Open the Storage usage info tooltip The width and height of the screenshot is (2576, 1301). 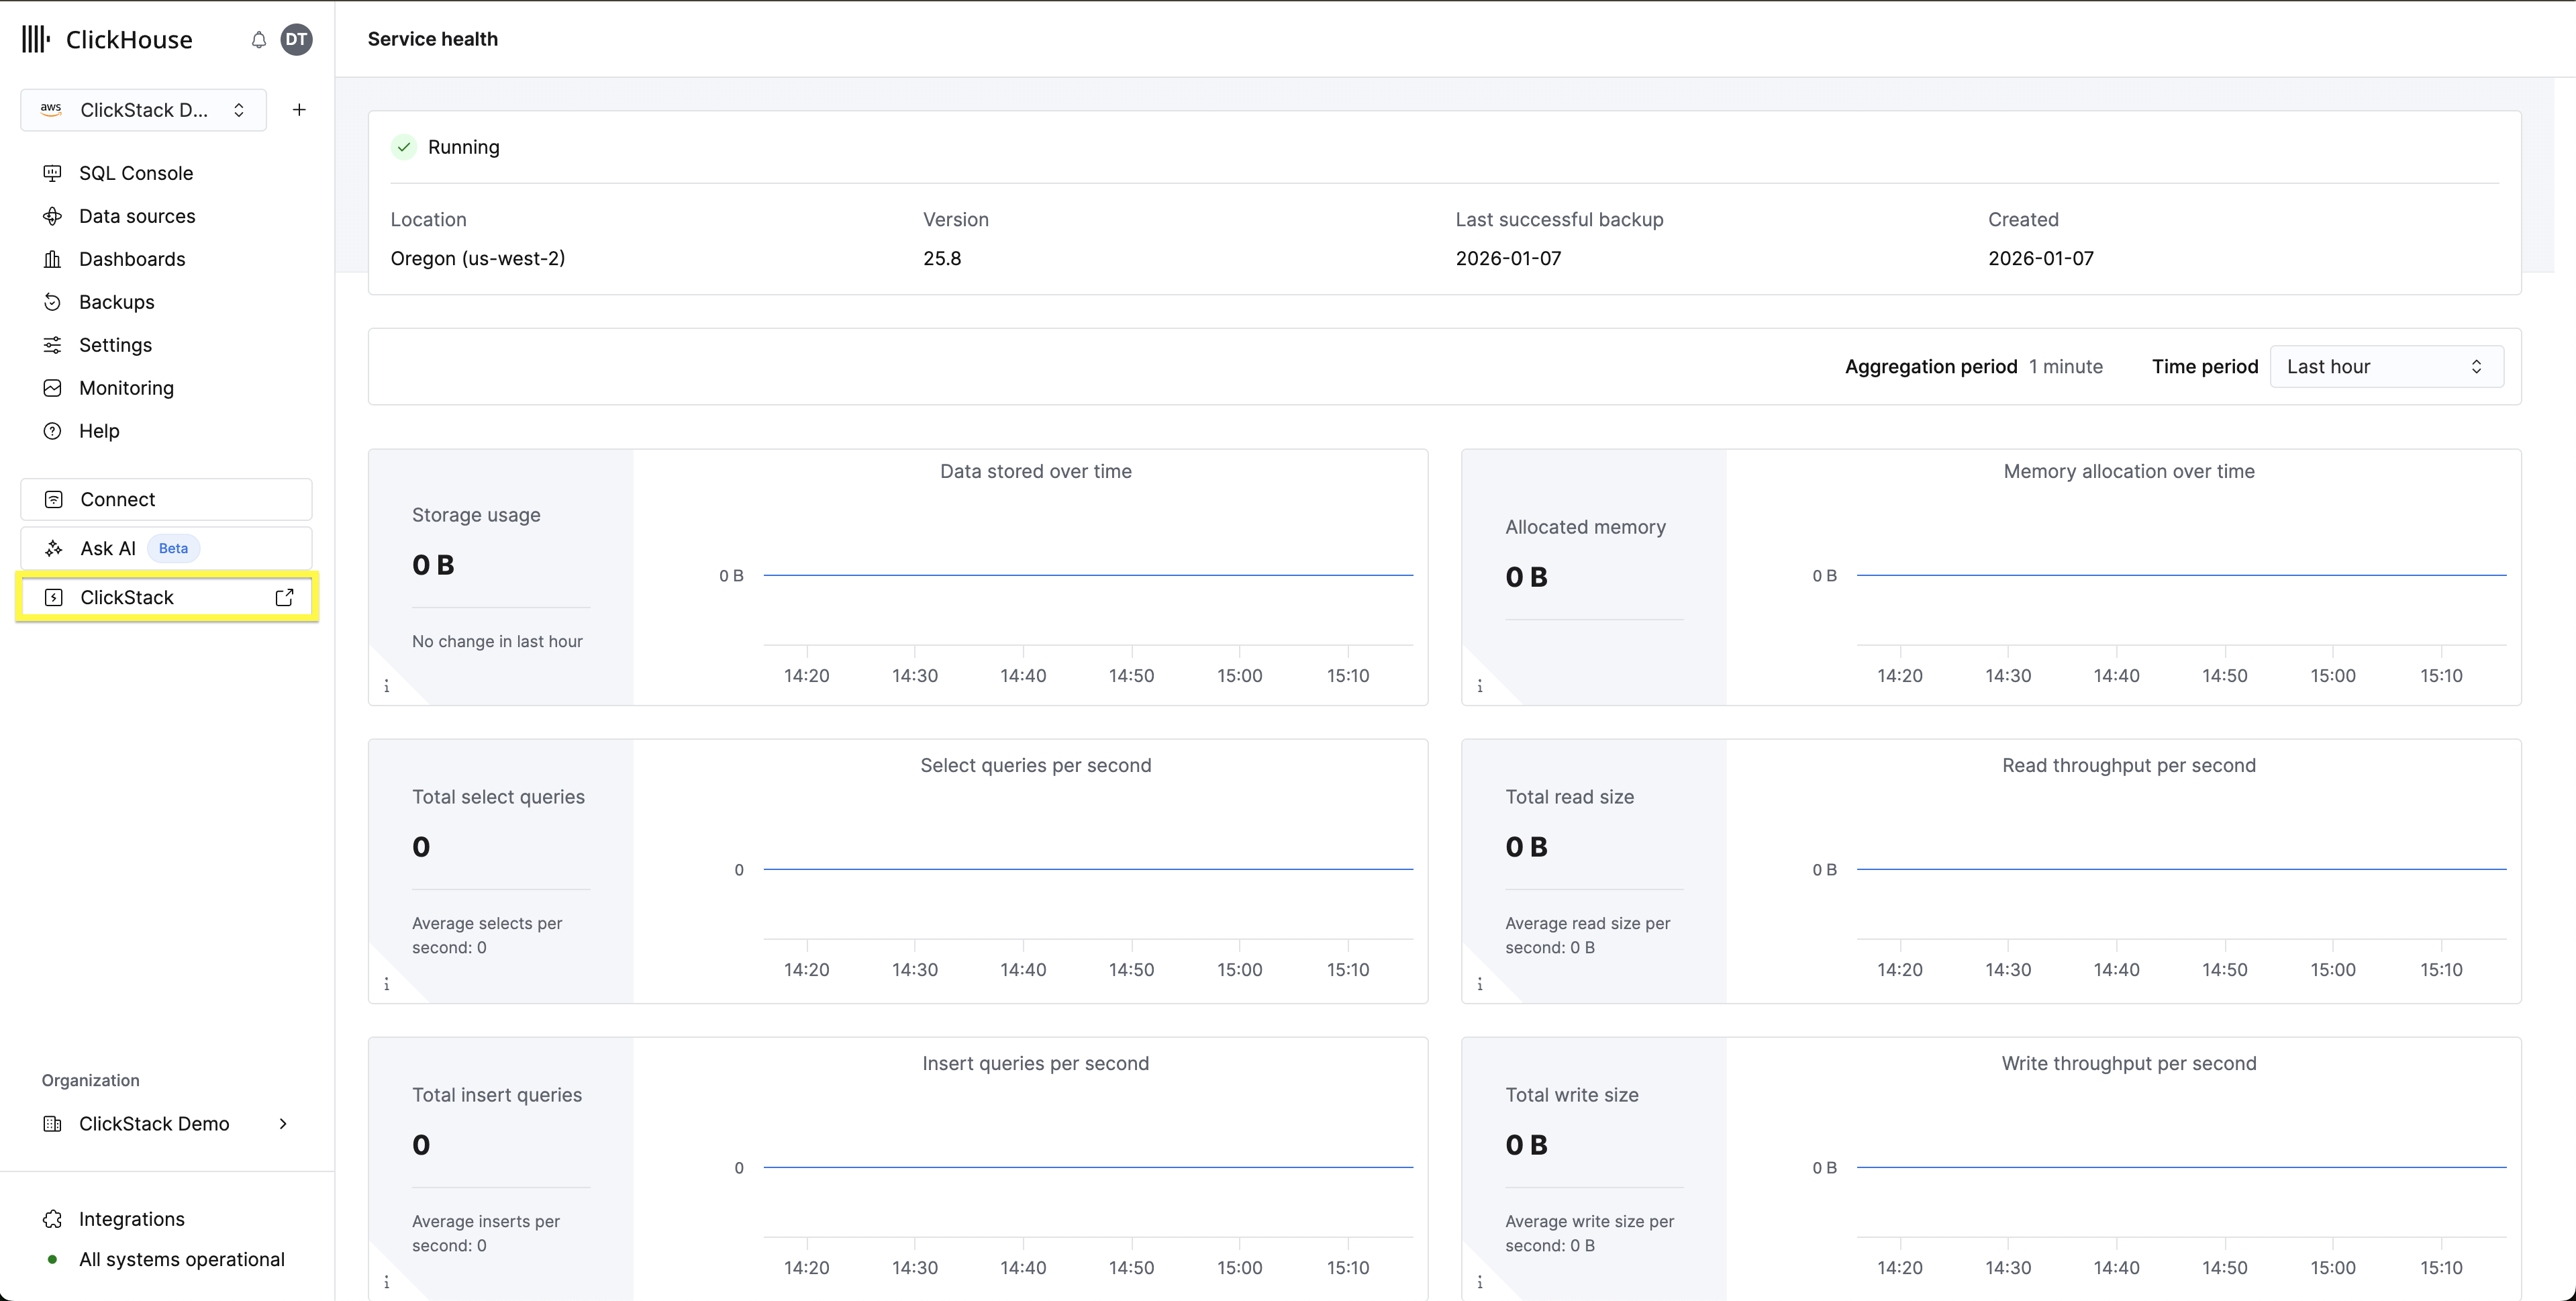387,687
